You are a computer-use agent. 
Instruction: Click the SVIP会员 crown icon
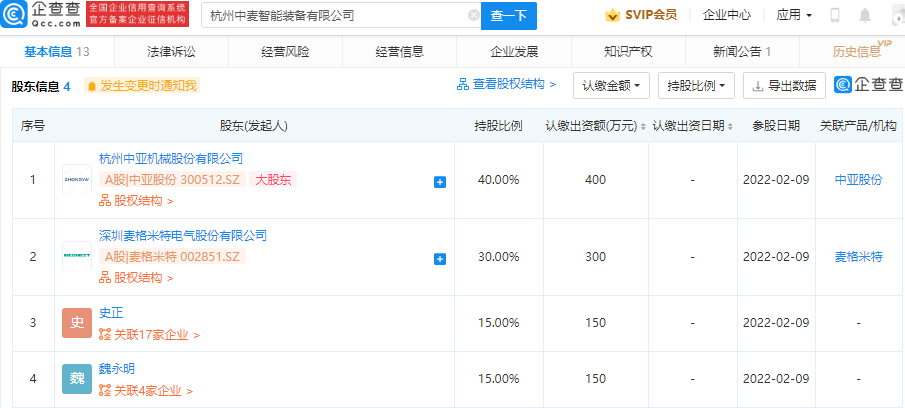click(x=612, y=16)
